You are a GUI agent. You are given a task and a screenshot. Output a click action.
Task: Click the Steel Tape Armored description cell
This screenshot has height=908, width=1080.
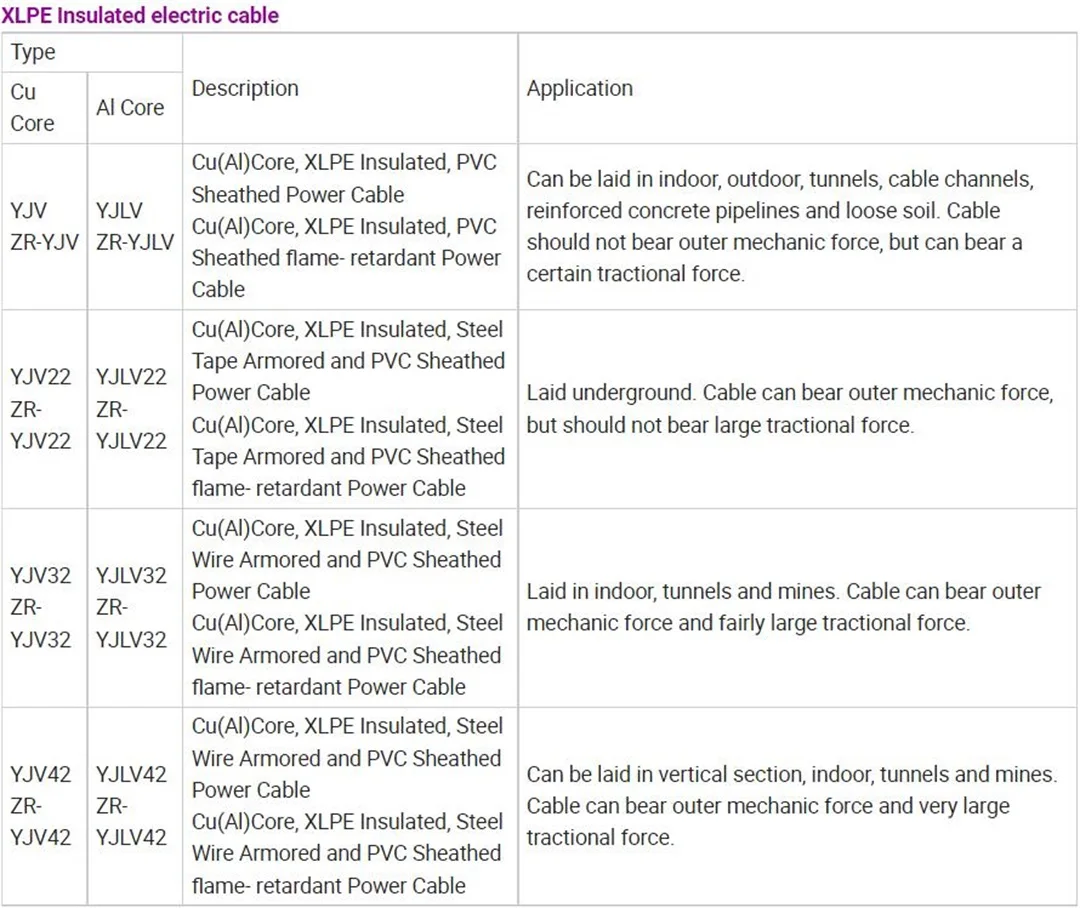(348, 408)
